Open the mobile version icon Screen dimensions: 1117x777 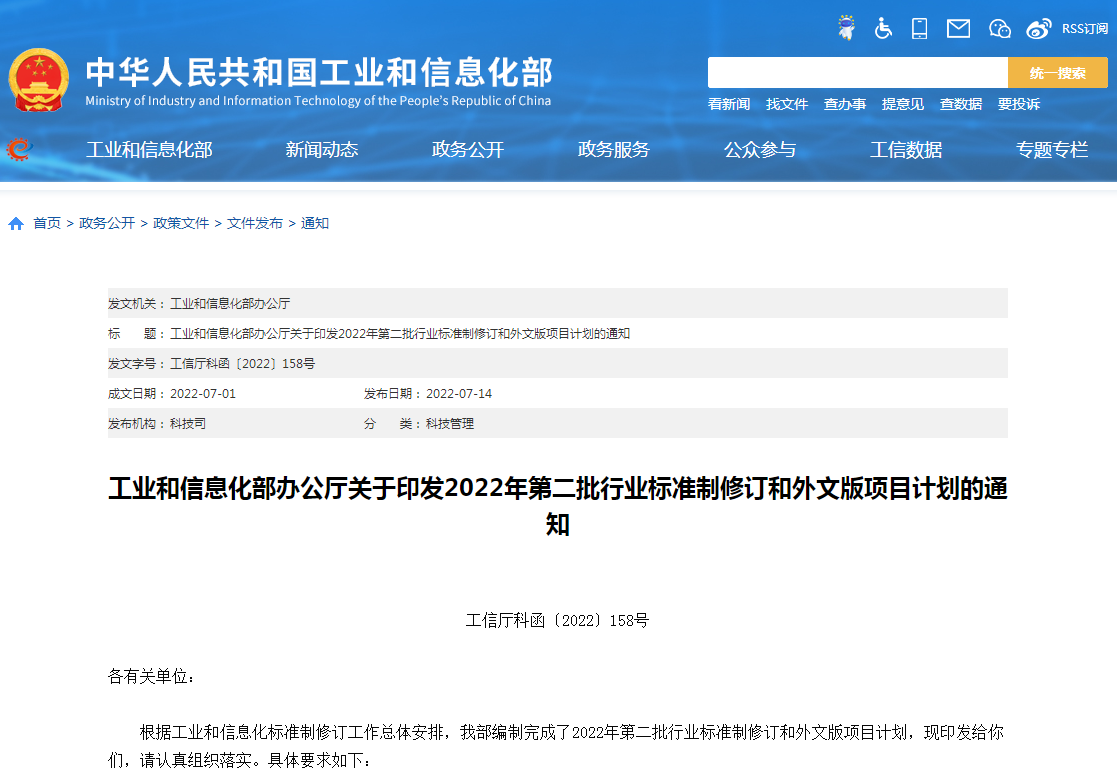coord(920,29)
